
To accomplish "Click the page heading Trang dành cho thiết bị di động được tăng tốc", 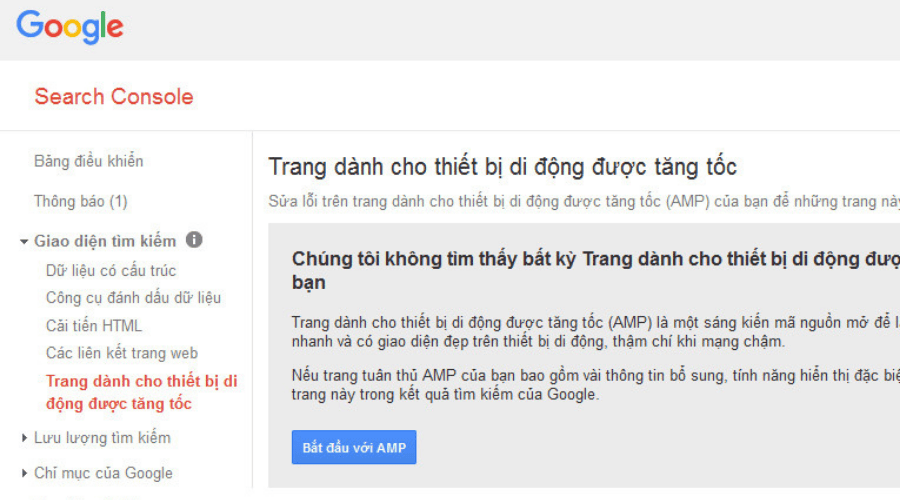I will pos(502,167).
